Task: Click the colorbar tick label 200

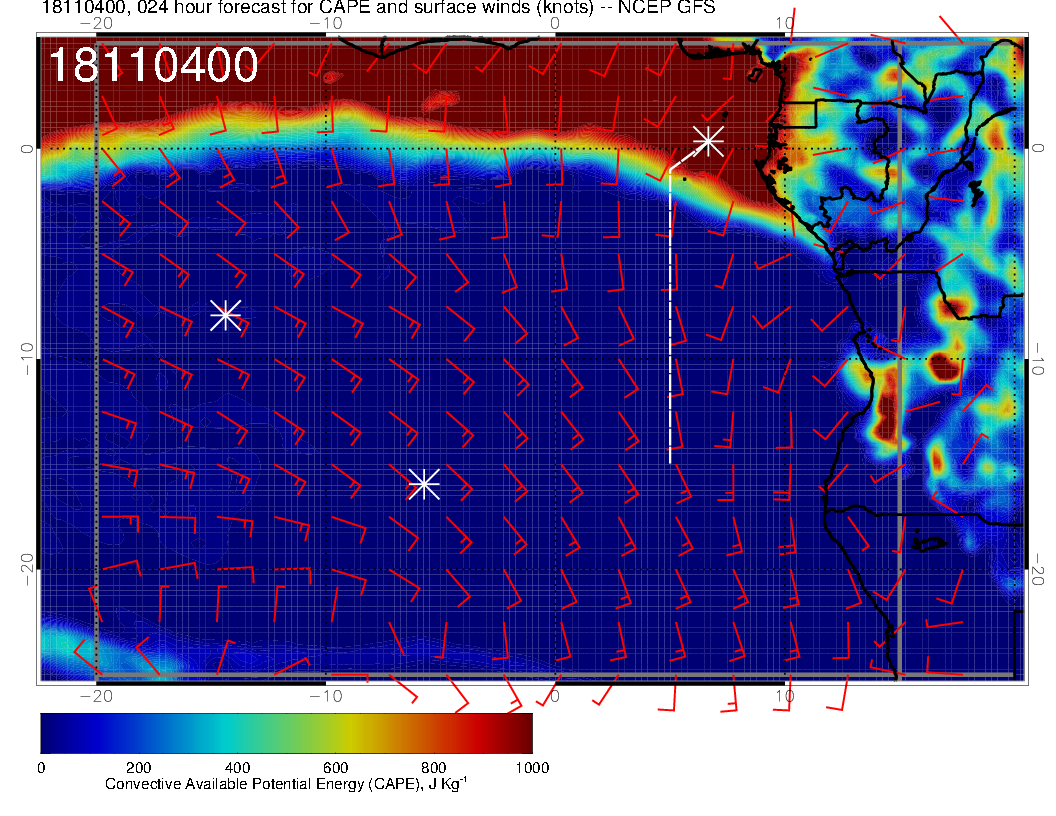Action: click(138, 768)
